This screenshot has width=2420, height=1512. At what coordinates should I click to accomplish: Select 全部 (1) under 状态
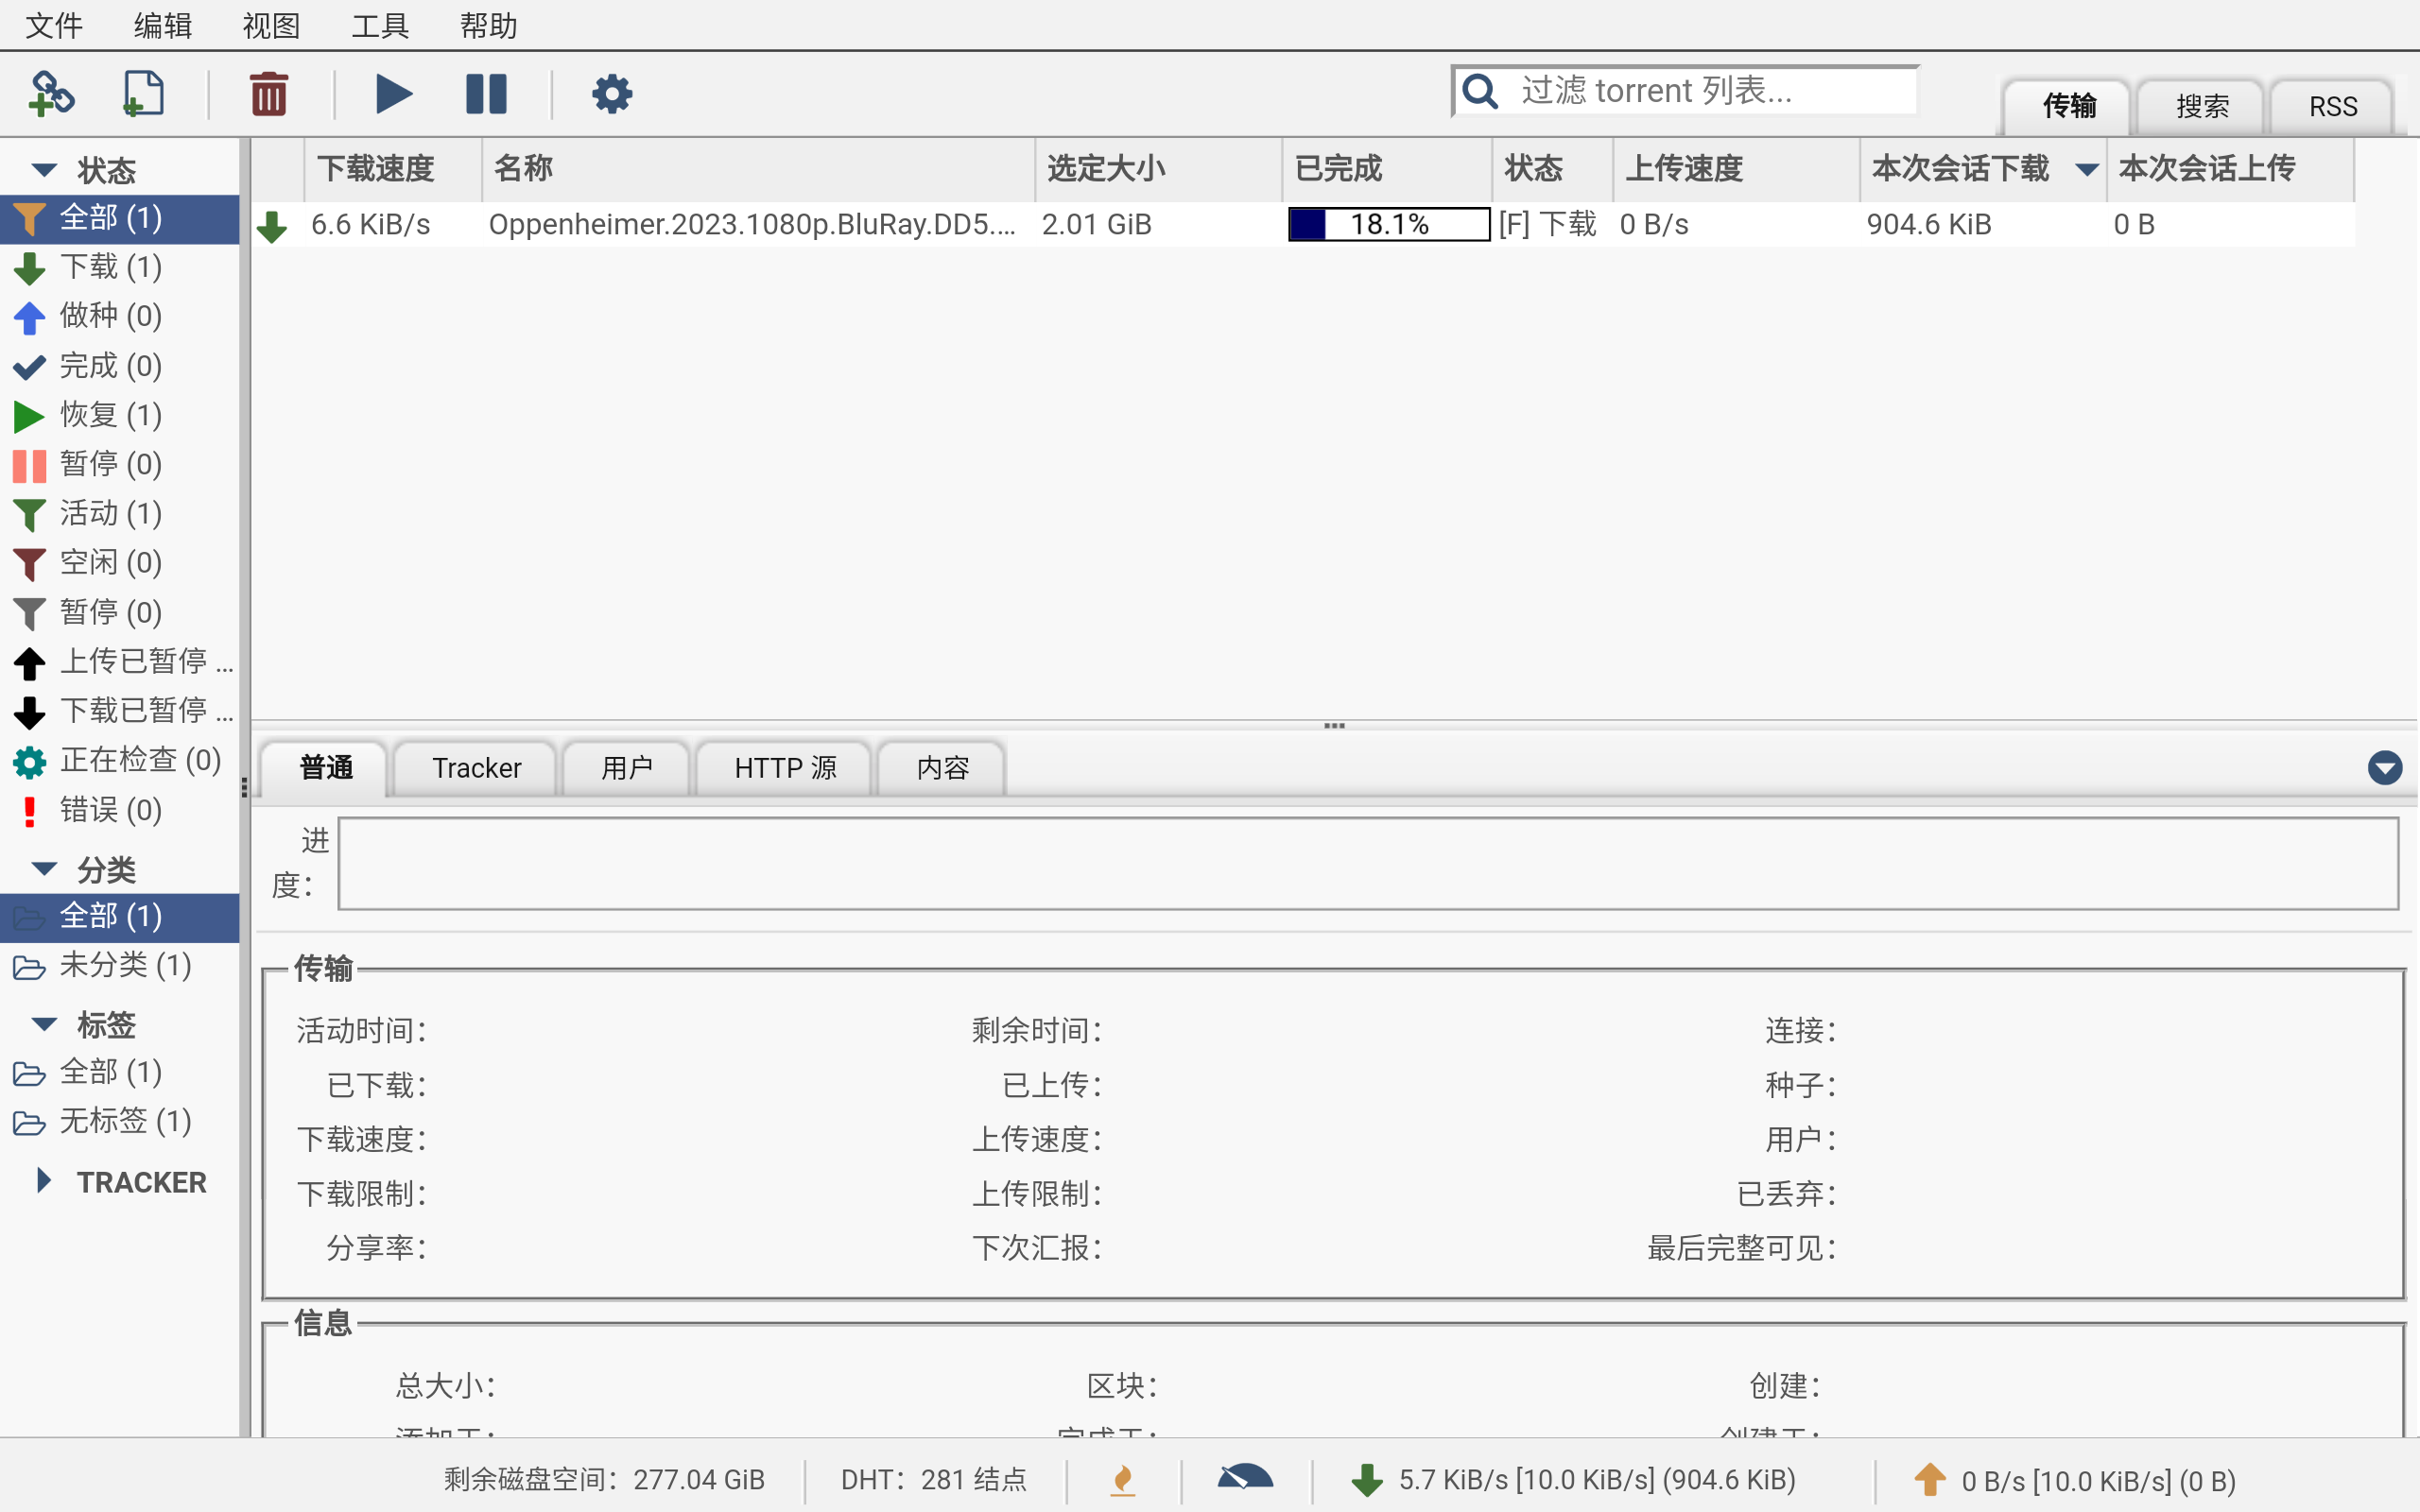120,218
